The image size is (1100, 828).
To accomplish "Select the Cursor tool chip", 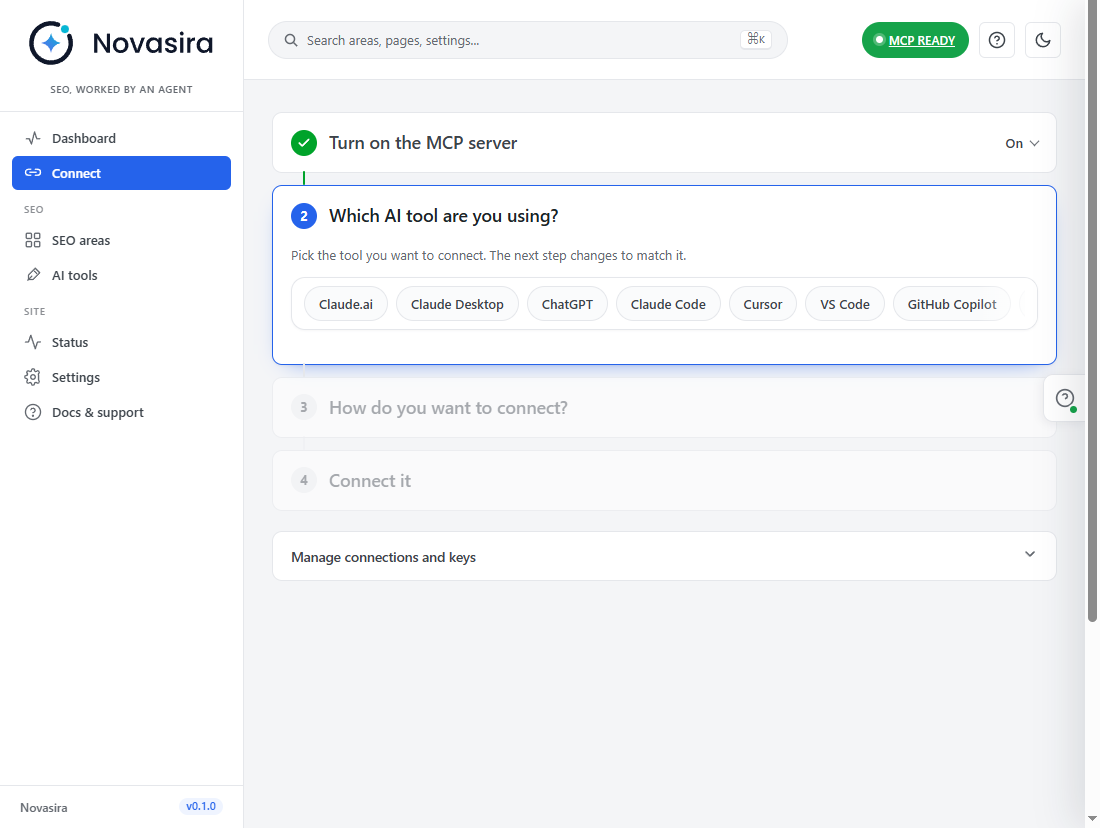I will tap(763, 305).
